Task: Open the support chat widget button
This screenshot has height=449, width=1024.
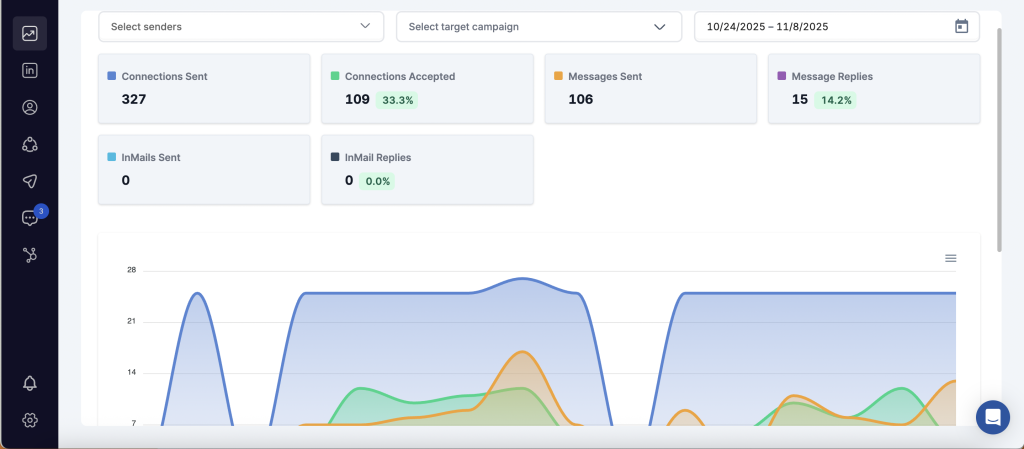Action: point(993,417)
